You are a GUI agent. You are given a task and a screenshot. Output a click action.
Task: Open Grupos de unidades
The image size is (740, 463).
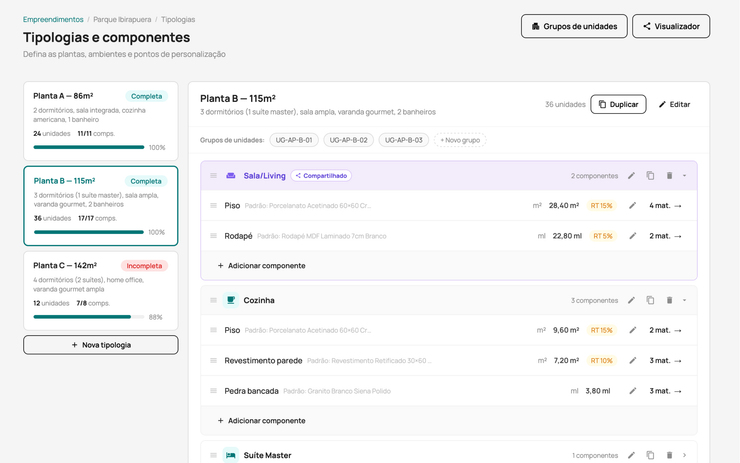[574, 26]
